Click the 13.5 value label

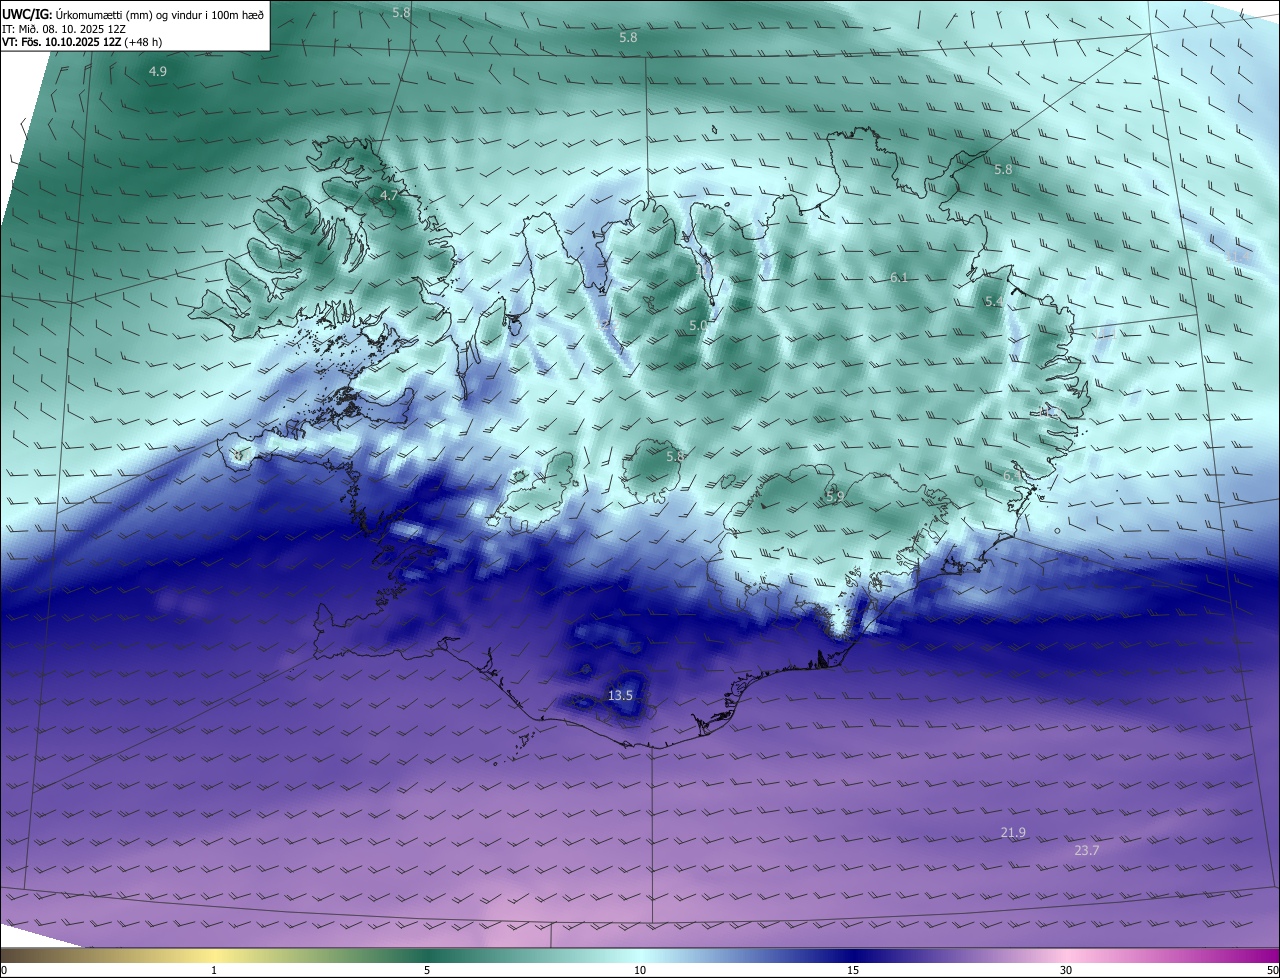(x=620, y=695)
